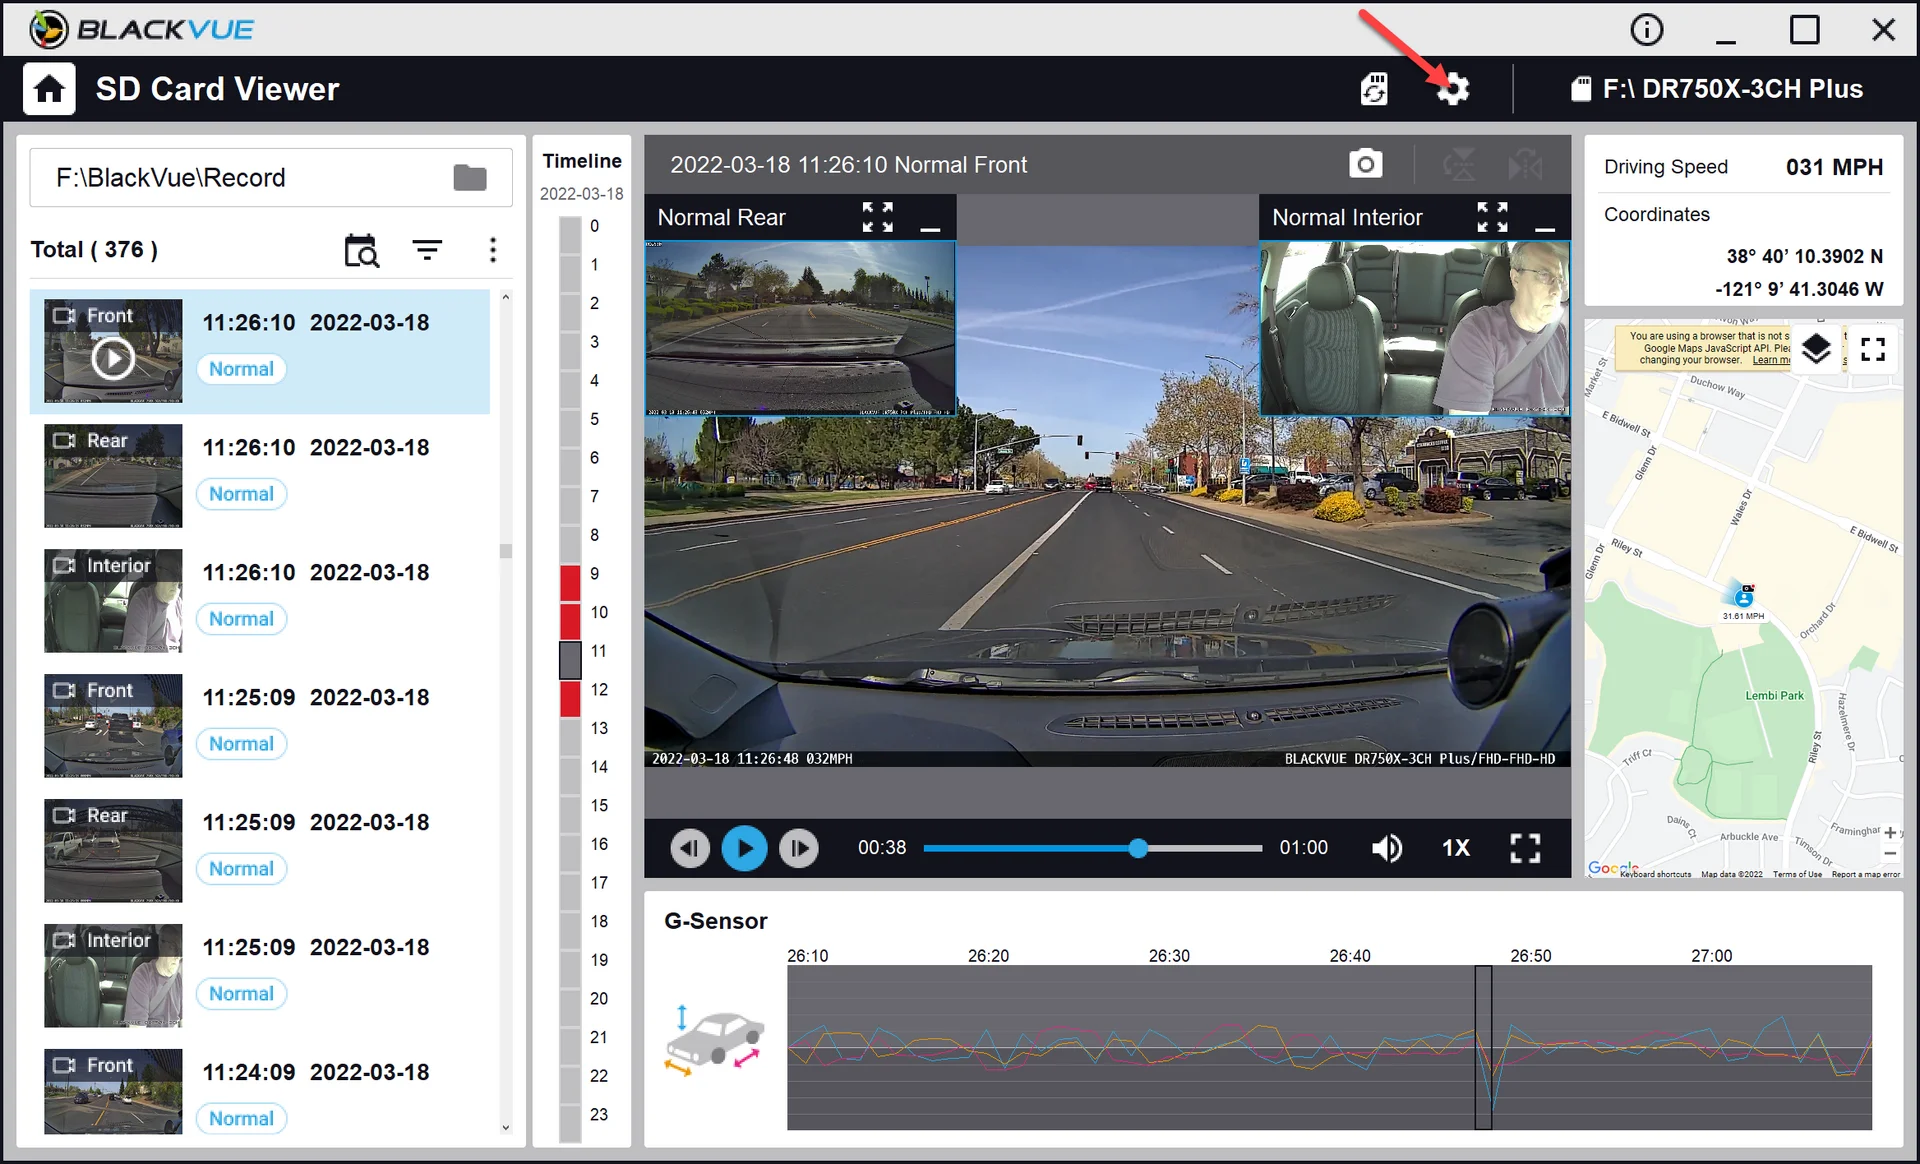Click the vertical flip video icon
This screenshot has width=1920, height=1164.
pos(1459,164)
